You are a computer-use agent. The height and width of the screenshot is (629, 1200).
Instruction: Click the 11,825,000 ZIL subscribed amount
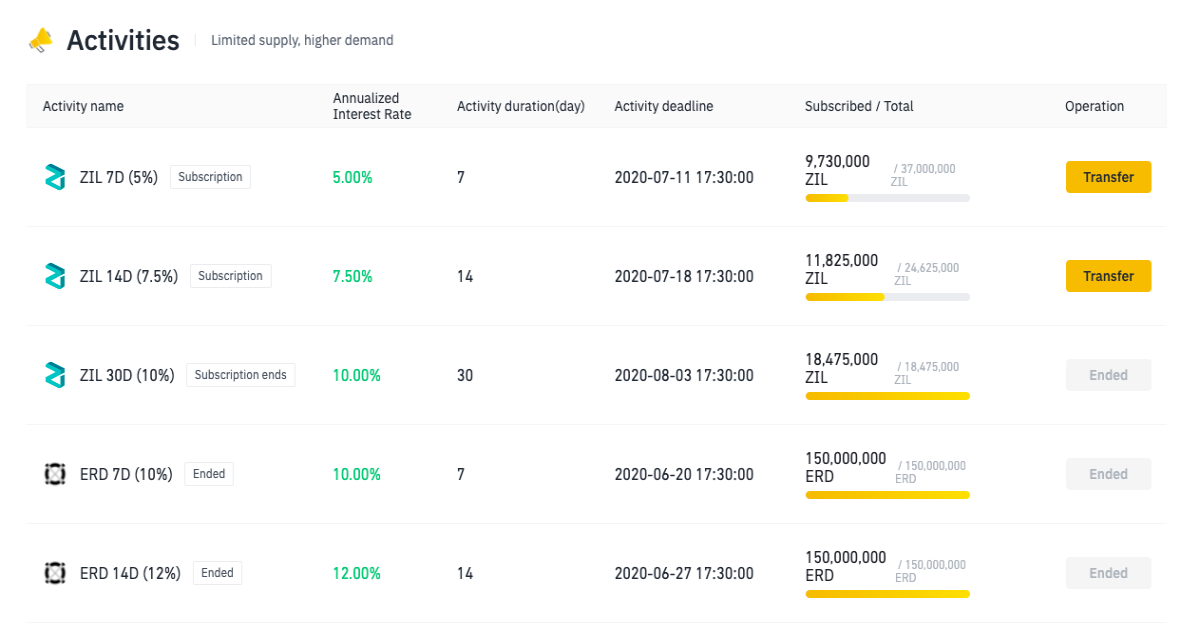pos(842,268)
